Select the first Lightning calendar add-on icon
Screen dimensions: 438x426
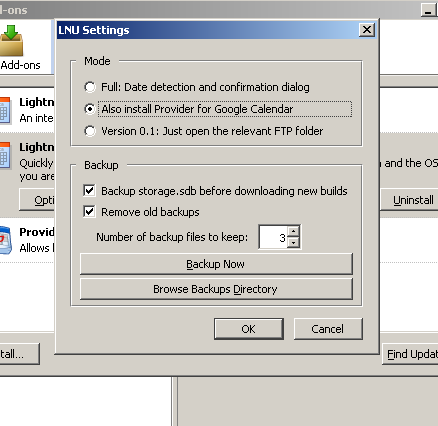(5, 111)
